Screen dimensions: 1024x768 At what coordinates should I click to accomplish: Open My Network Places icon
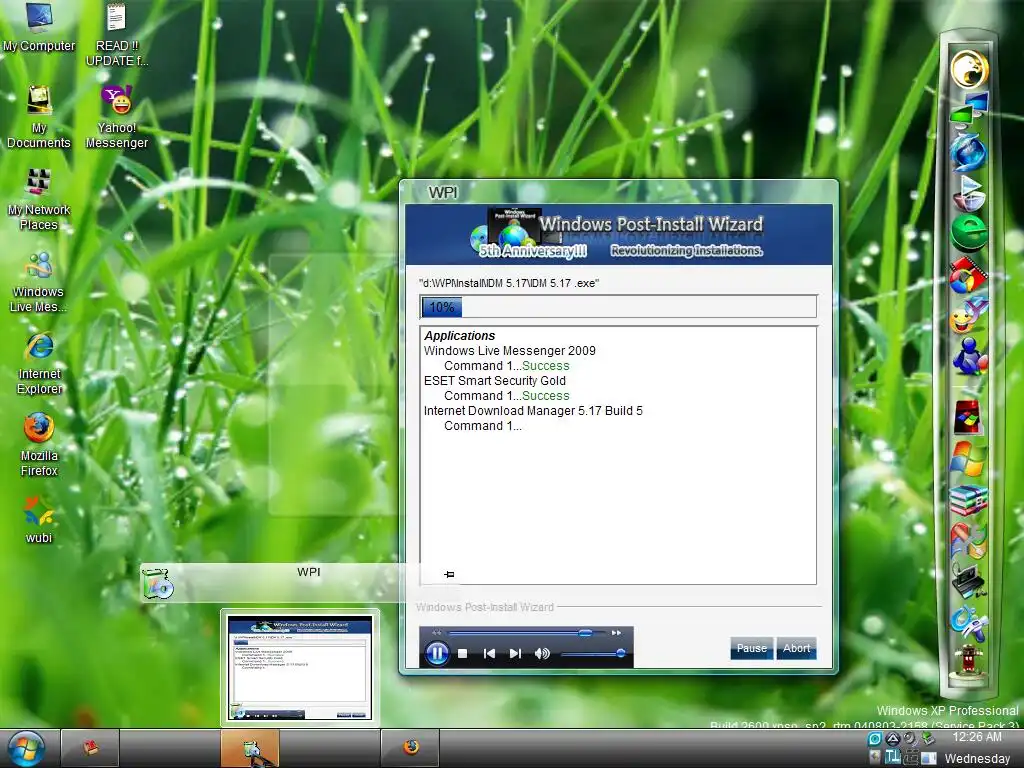39,199
